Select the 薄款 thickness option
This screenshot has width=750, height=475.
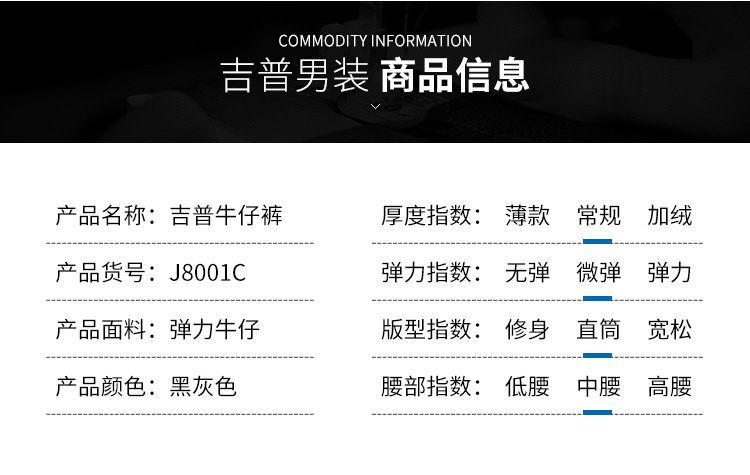tap(527, 216)
